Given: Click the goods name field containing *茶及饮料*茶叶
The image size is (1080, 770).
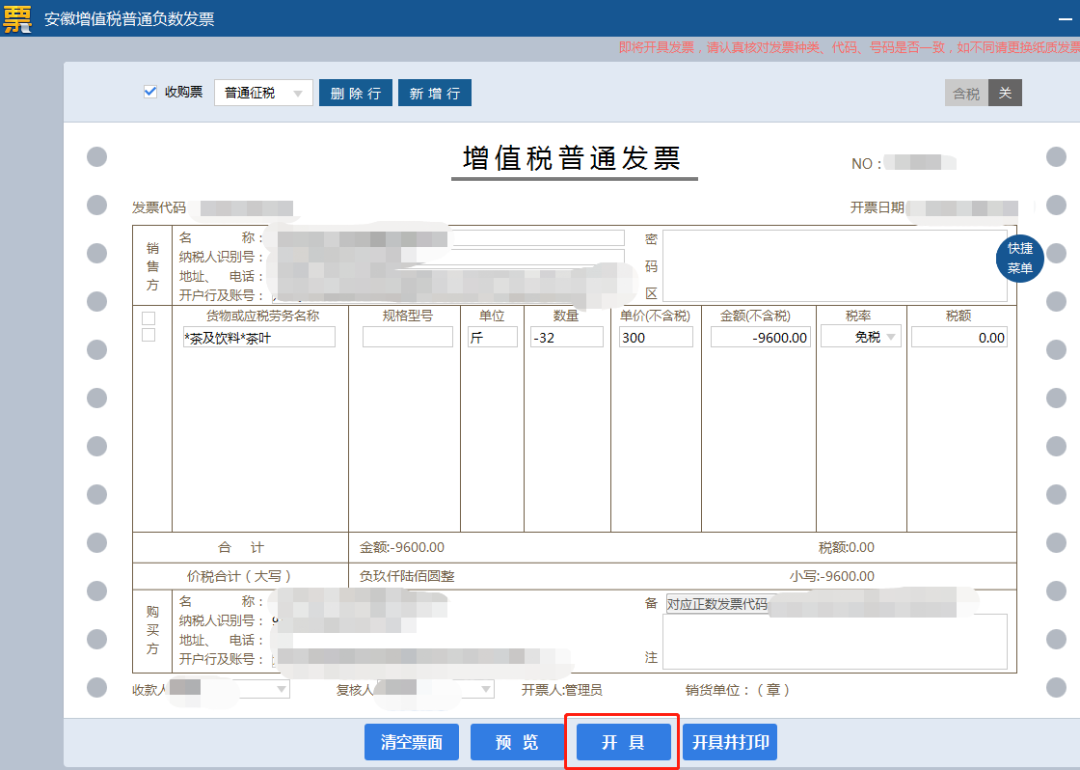Looking at the screenshot, I should [x=259, y=337].
